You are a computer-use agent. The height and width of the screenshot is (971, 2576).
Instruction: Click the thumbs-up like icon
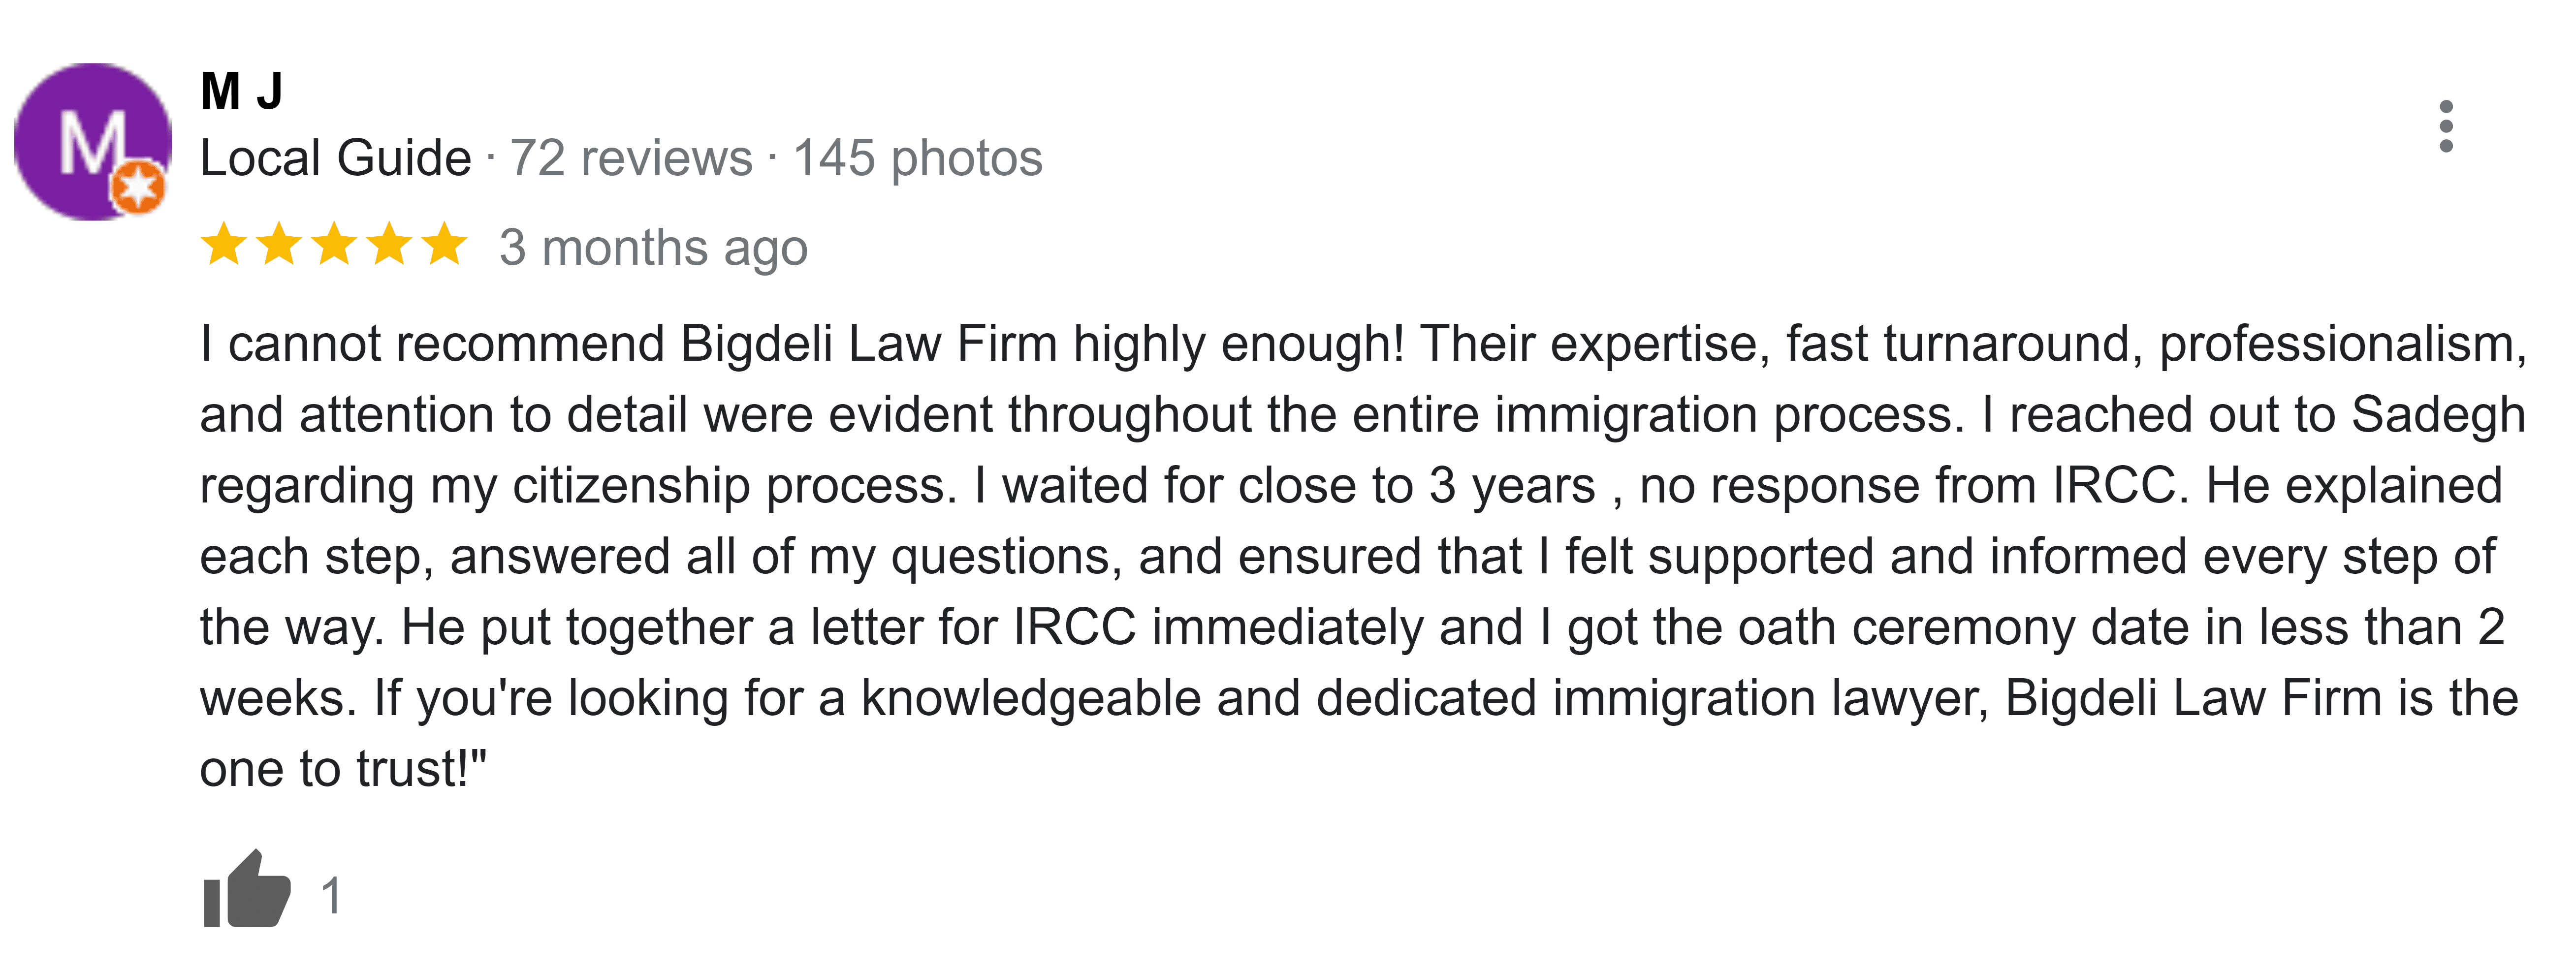pyautogui.click(x=247, y=889)
